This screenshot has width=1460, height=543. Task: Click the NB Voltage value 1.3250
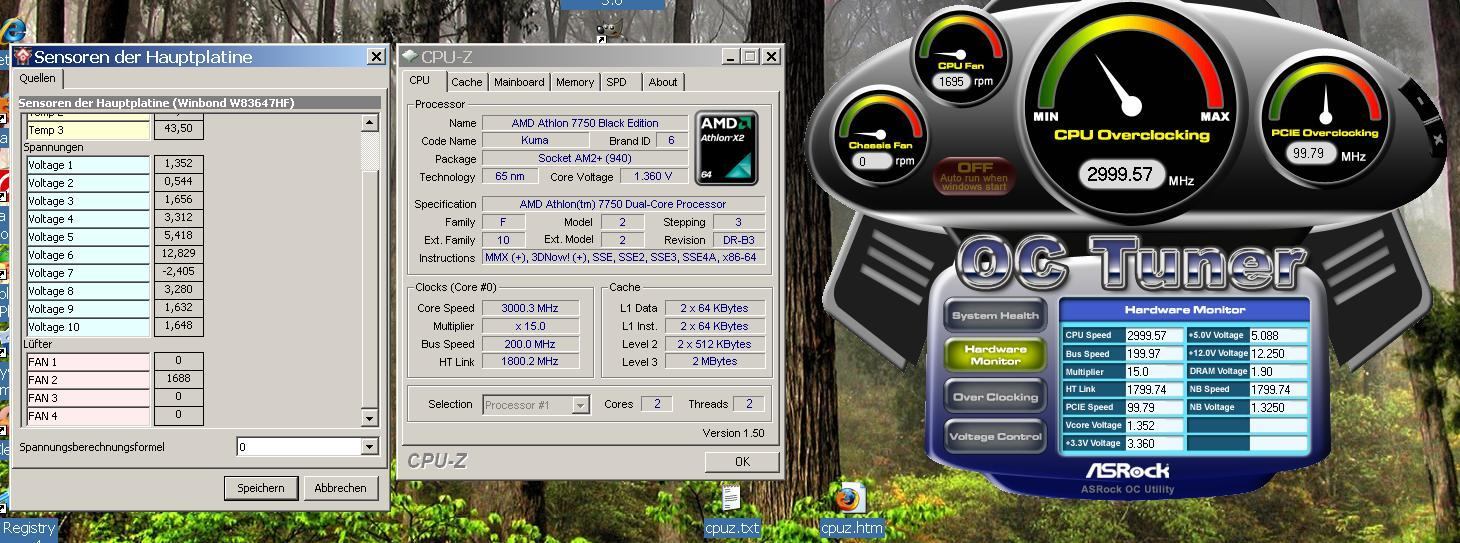pyautogui.click(x=1278, y=407)
